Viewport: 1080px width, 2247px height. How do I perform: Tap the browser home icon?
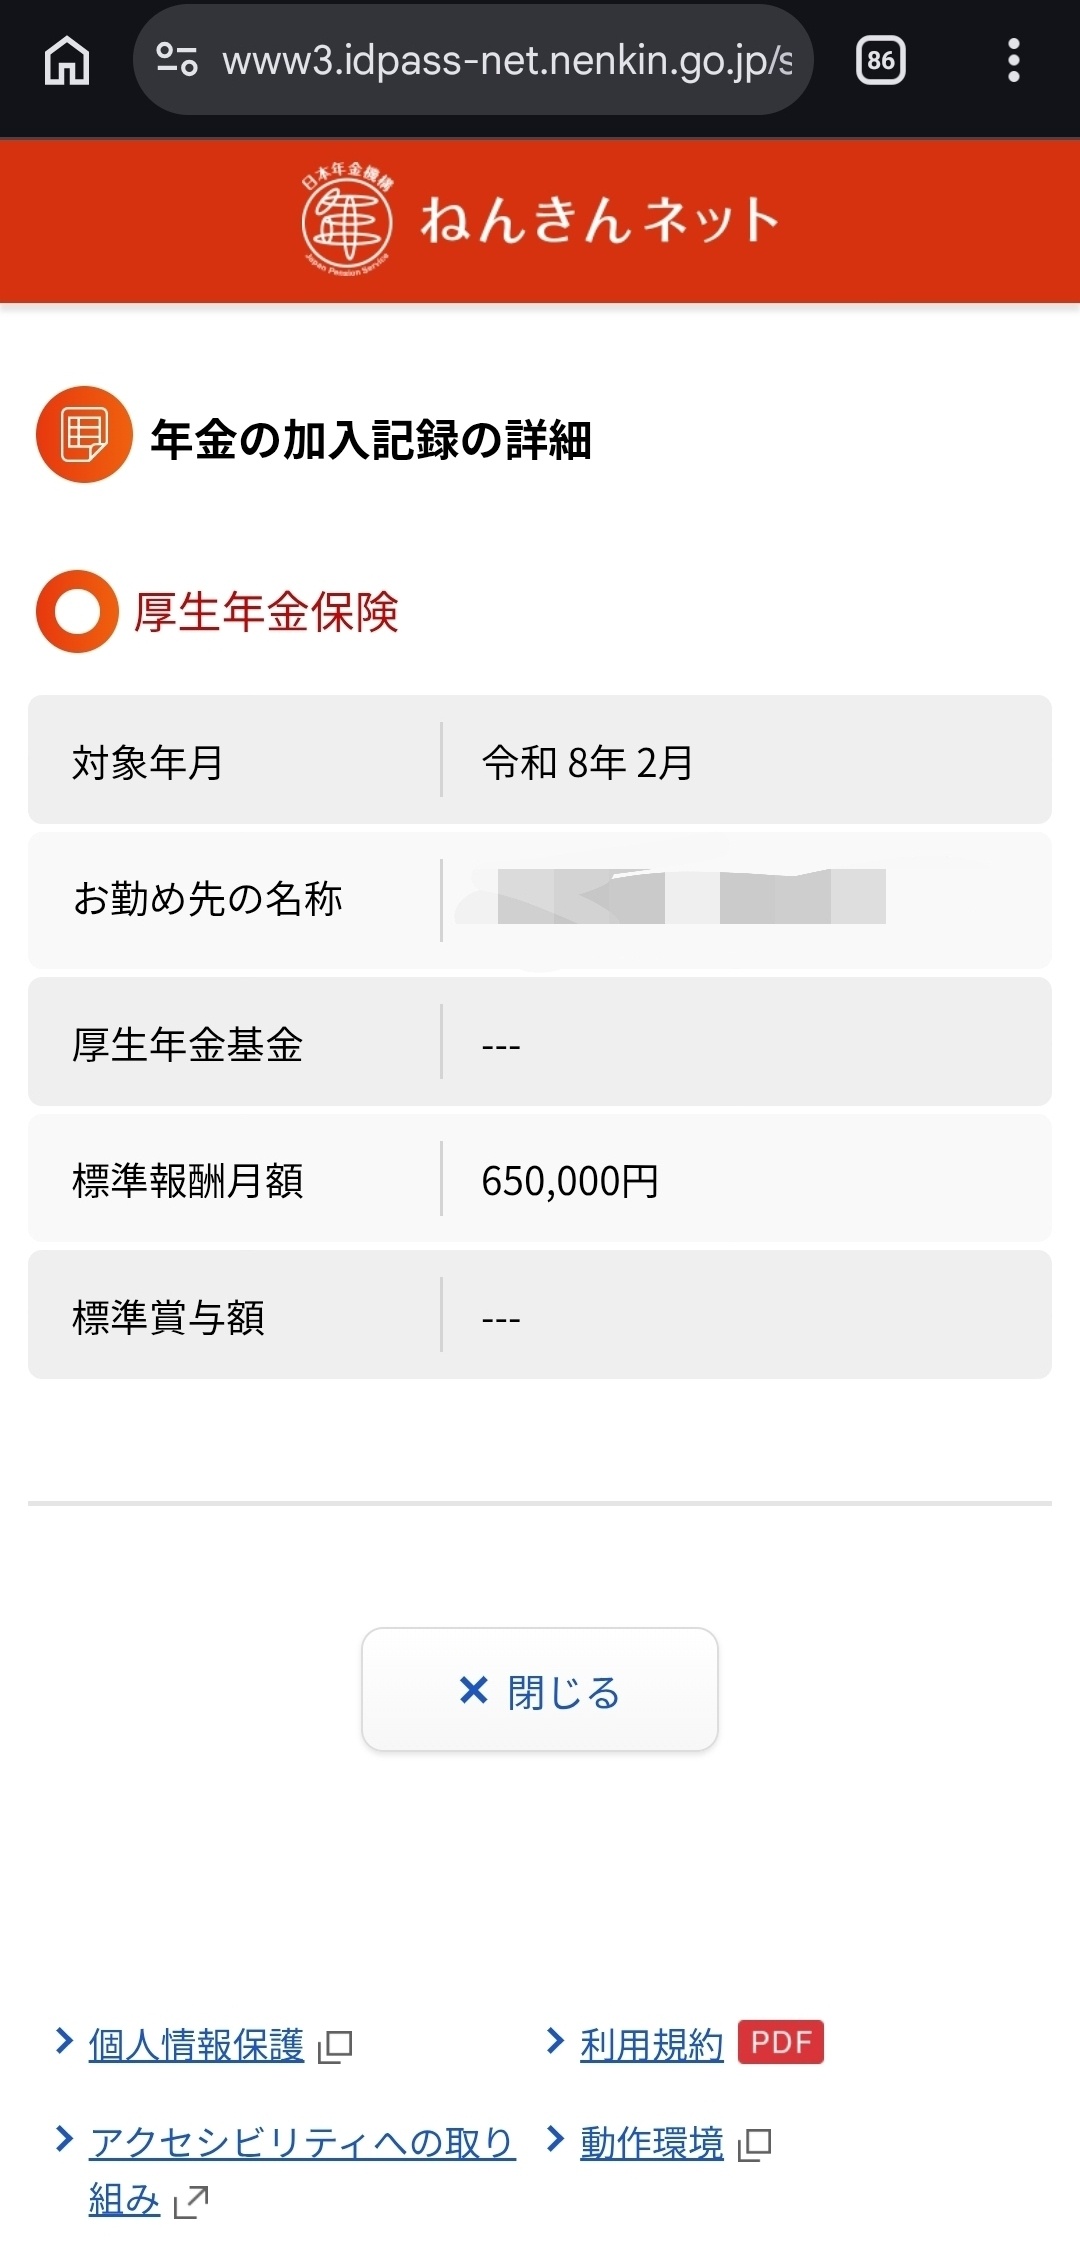[67, 61]
